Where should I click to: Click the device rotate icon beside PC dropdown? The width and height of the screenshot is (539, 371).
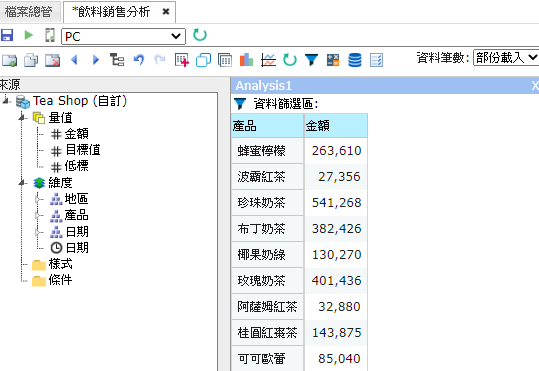(x=50, y=35)
